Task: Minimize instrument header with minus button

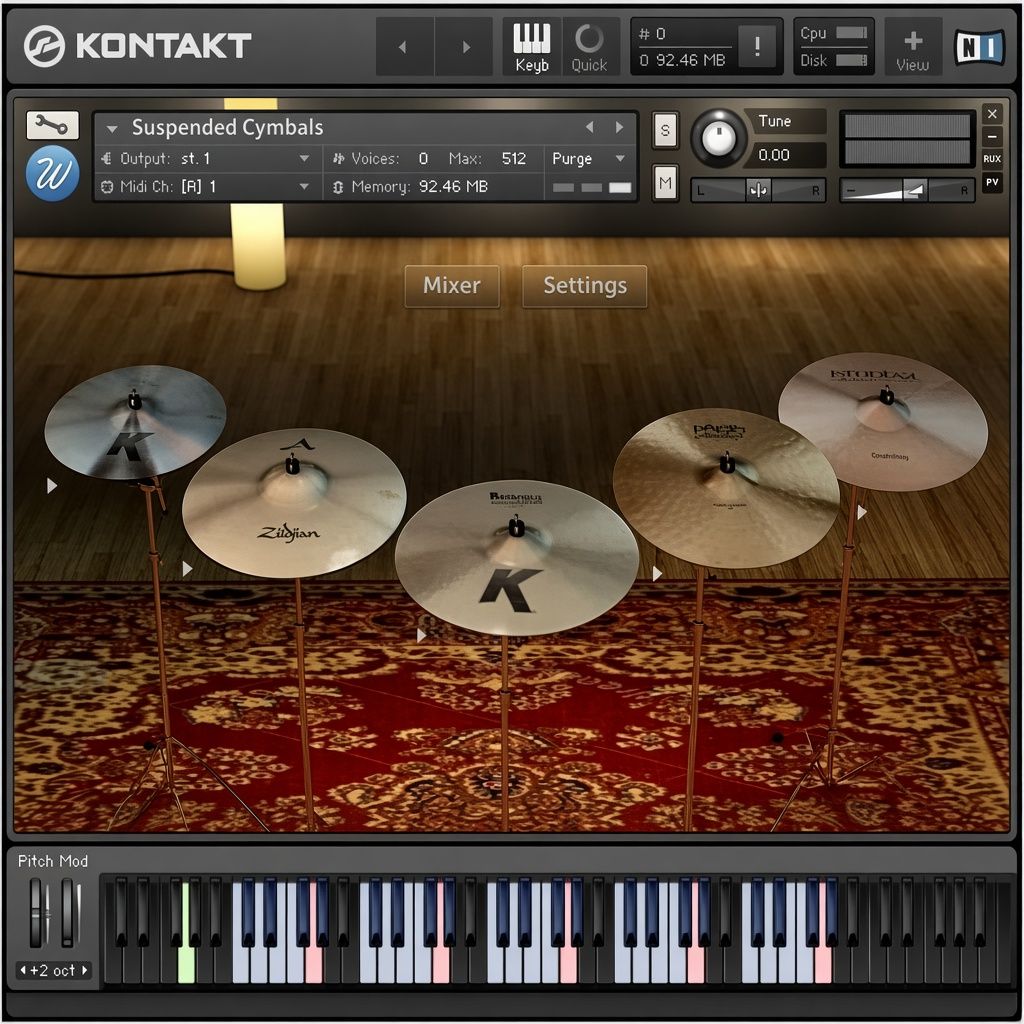Action: [992, 136]
